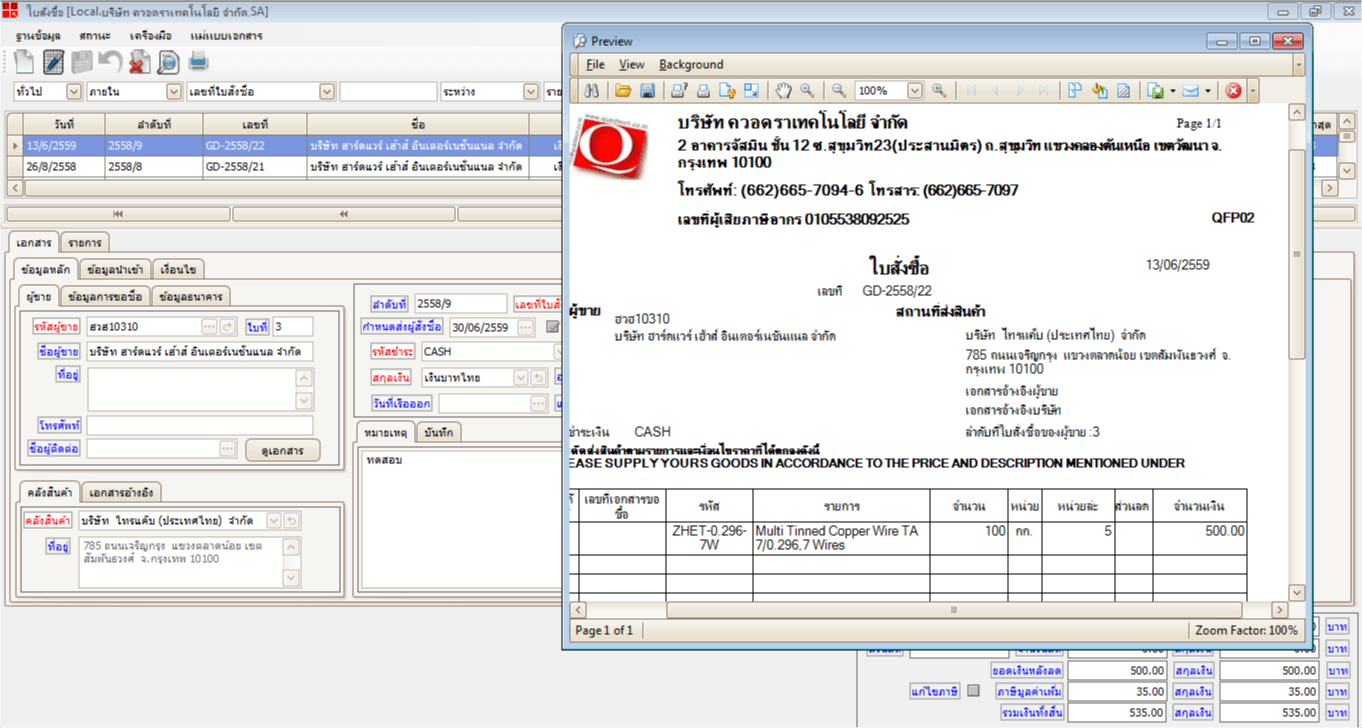Image resolution: width=1362 pixels, height=728 pixels.
Task: Open the export document dropdown arrow in Preview
Action: pos(1172,90)
